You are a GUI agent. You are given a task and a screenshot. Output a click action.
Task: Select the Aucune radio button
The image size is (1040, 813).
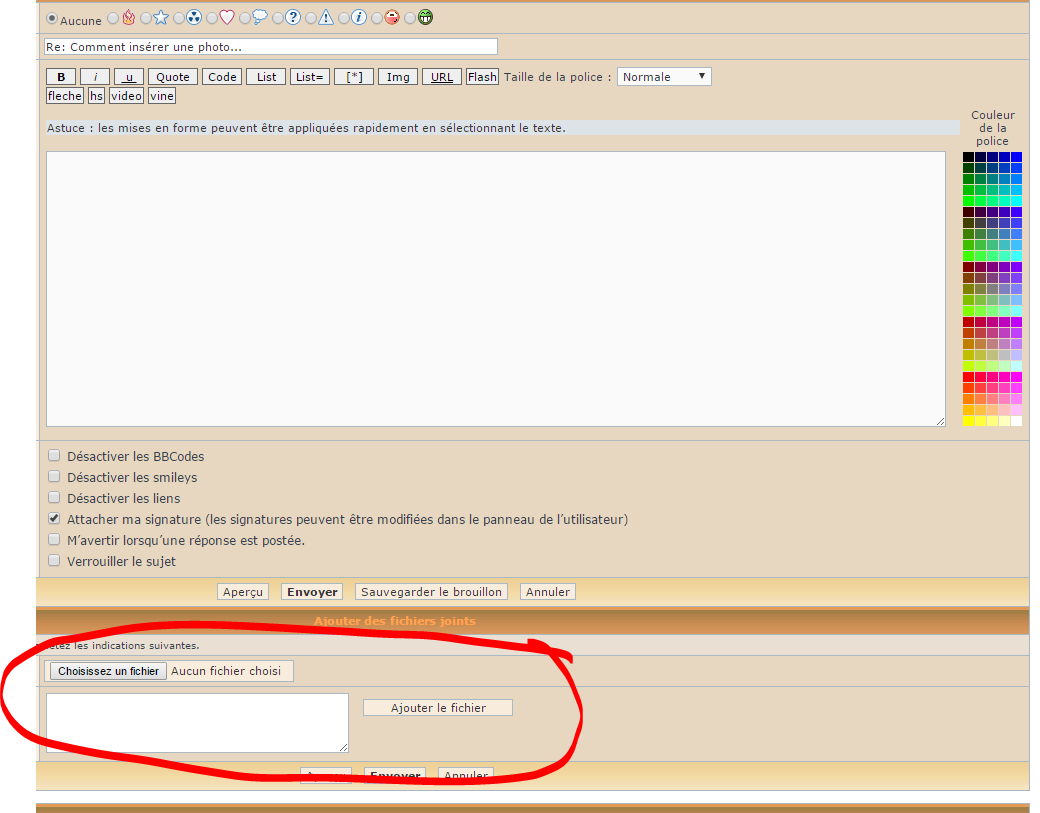pyautogui.click(x=52, y=18)
